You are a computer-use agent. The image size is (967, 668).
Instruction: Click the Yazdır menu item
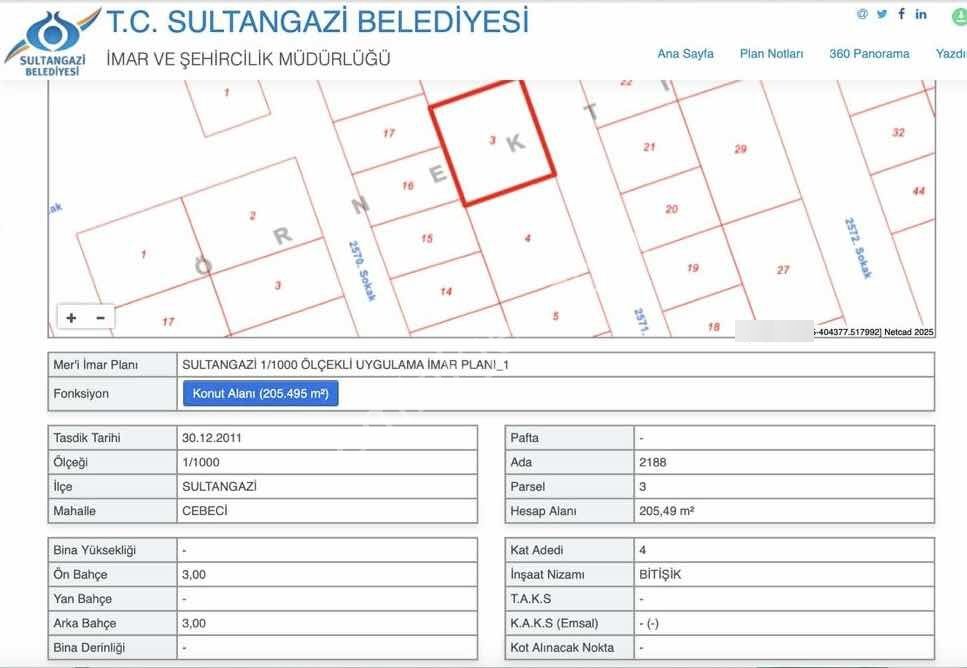click(951, 54)
